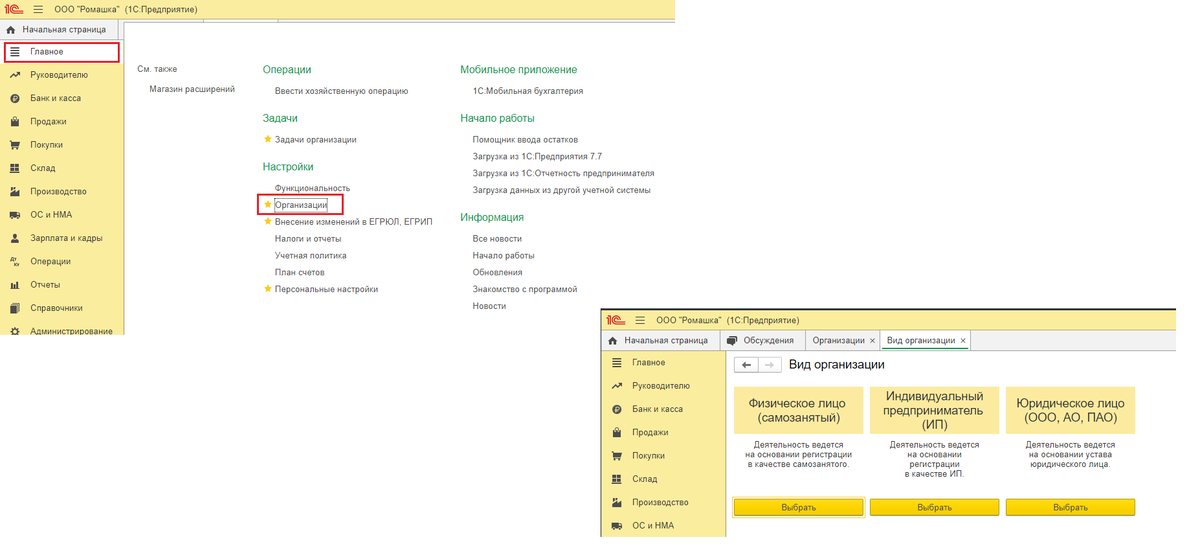Open the 1С:Мобильная бухгалтерия link
The image size is (1200, 557).
527,91
